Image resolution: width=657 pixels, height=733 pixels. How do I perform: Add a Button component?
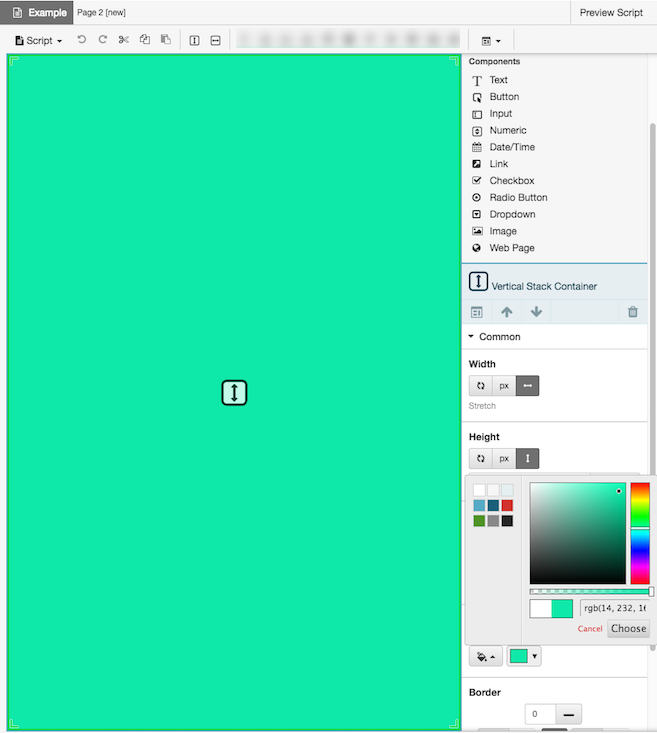click(x=504, y=97)
